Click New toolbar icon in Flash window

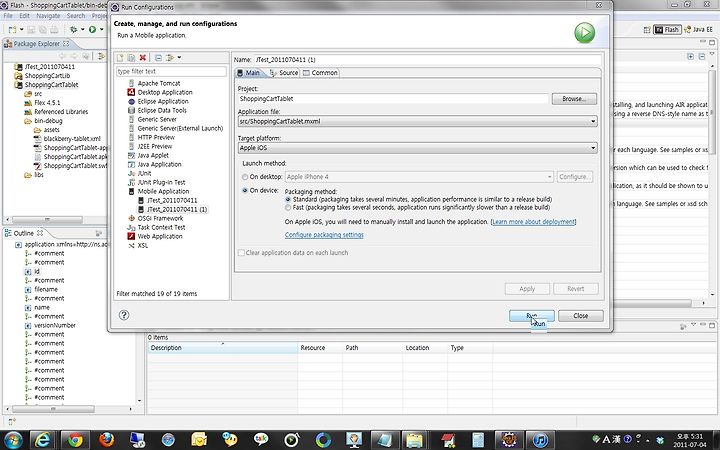(x=12, y=29)
